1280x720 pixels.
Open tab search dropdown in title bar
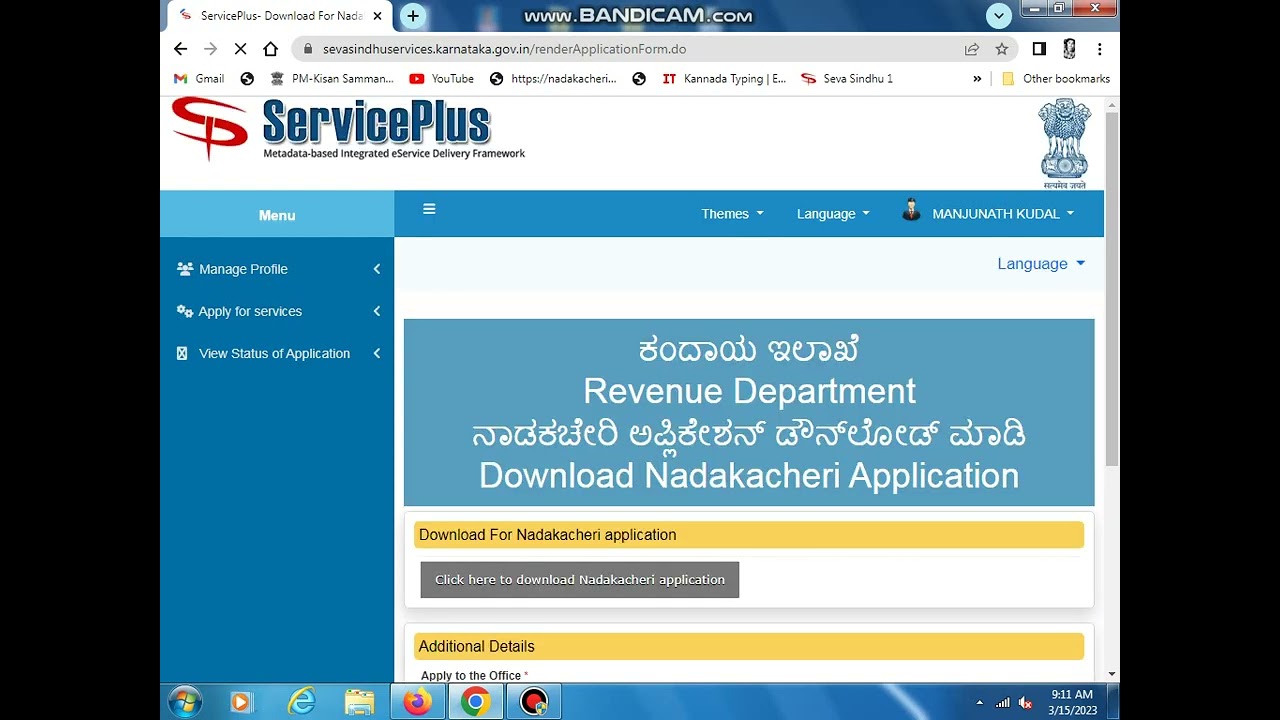(999, 15)
